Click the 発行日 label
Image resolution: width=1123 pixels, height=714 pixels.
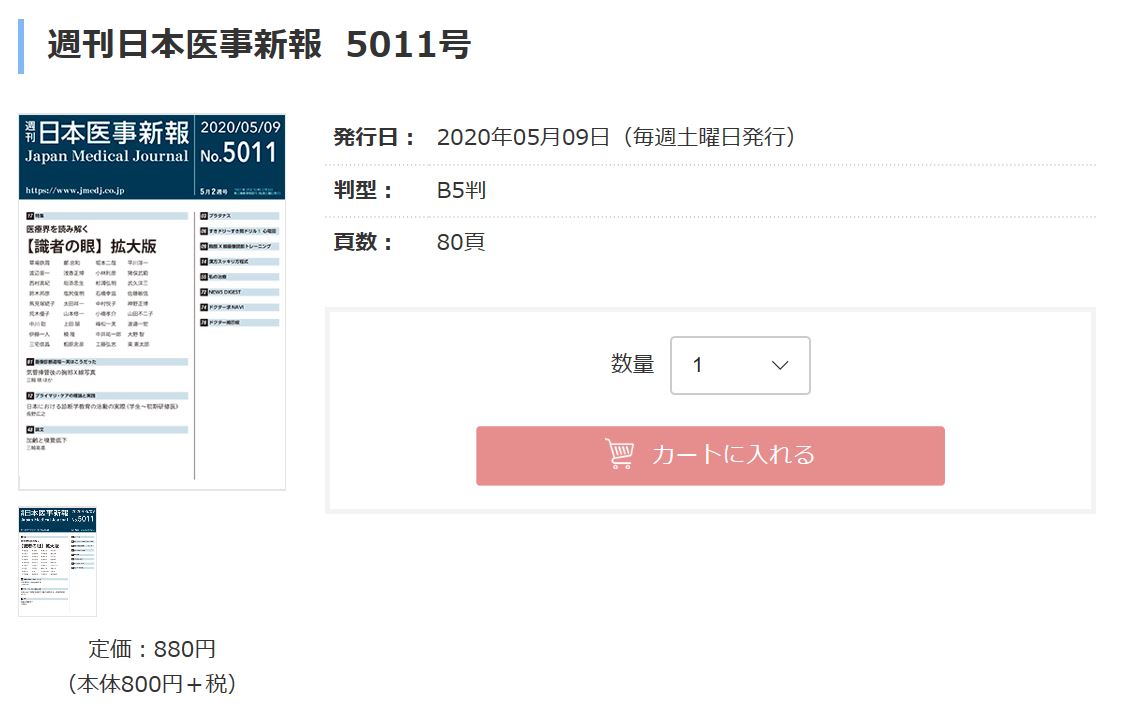click(373, 137)
